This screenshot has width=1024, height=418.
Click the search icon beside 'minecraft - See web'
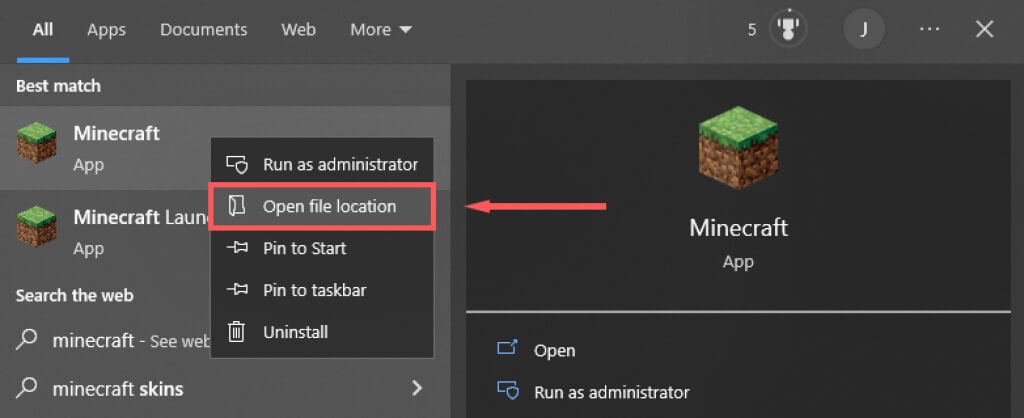point(26,340)
